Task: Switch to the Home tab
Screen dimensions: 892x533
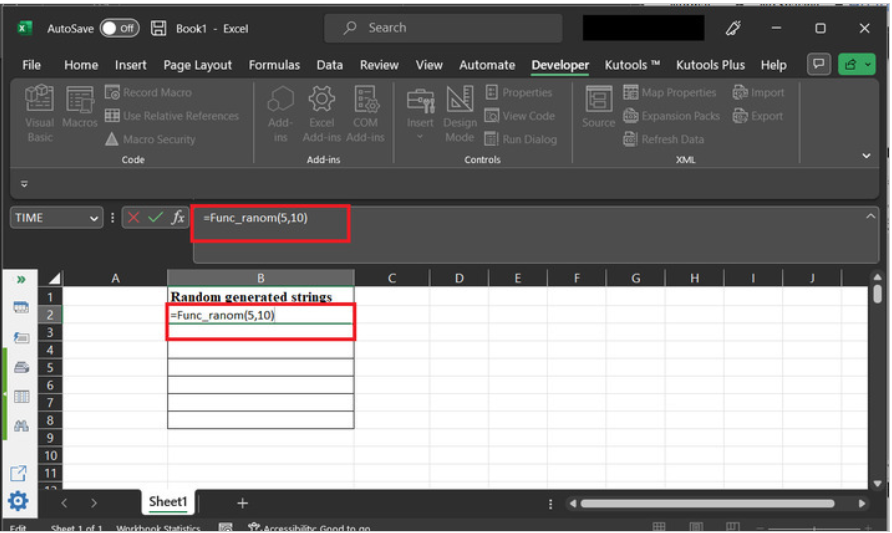Action: (x=81, y=65)
